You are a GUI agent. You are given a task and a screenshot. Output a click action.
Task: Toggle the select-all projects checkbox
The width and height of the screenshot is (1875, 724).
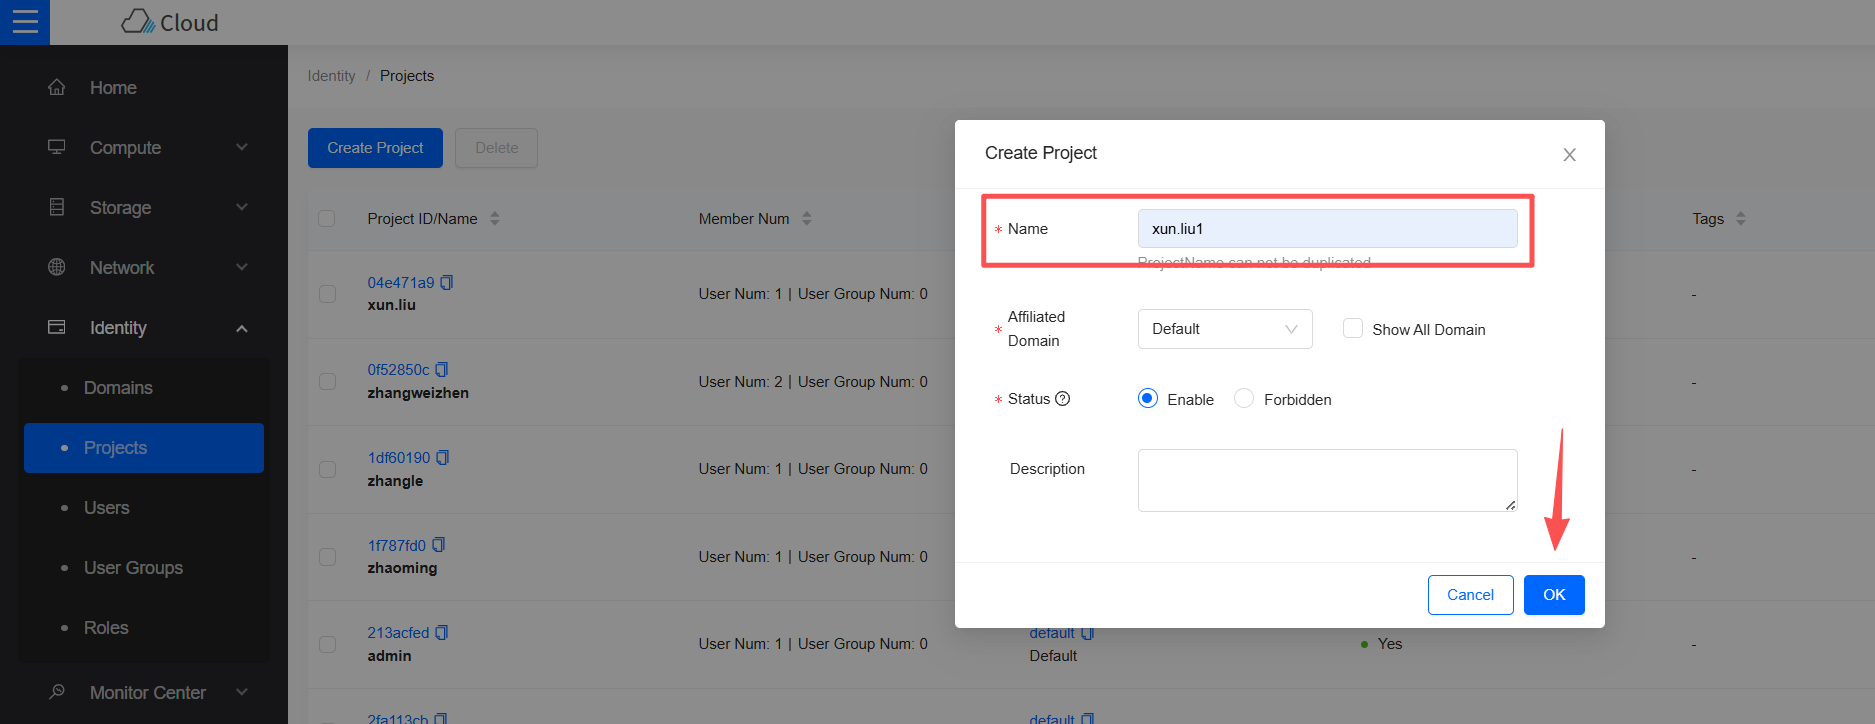(x=326, y=218)
